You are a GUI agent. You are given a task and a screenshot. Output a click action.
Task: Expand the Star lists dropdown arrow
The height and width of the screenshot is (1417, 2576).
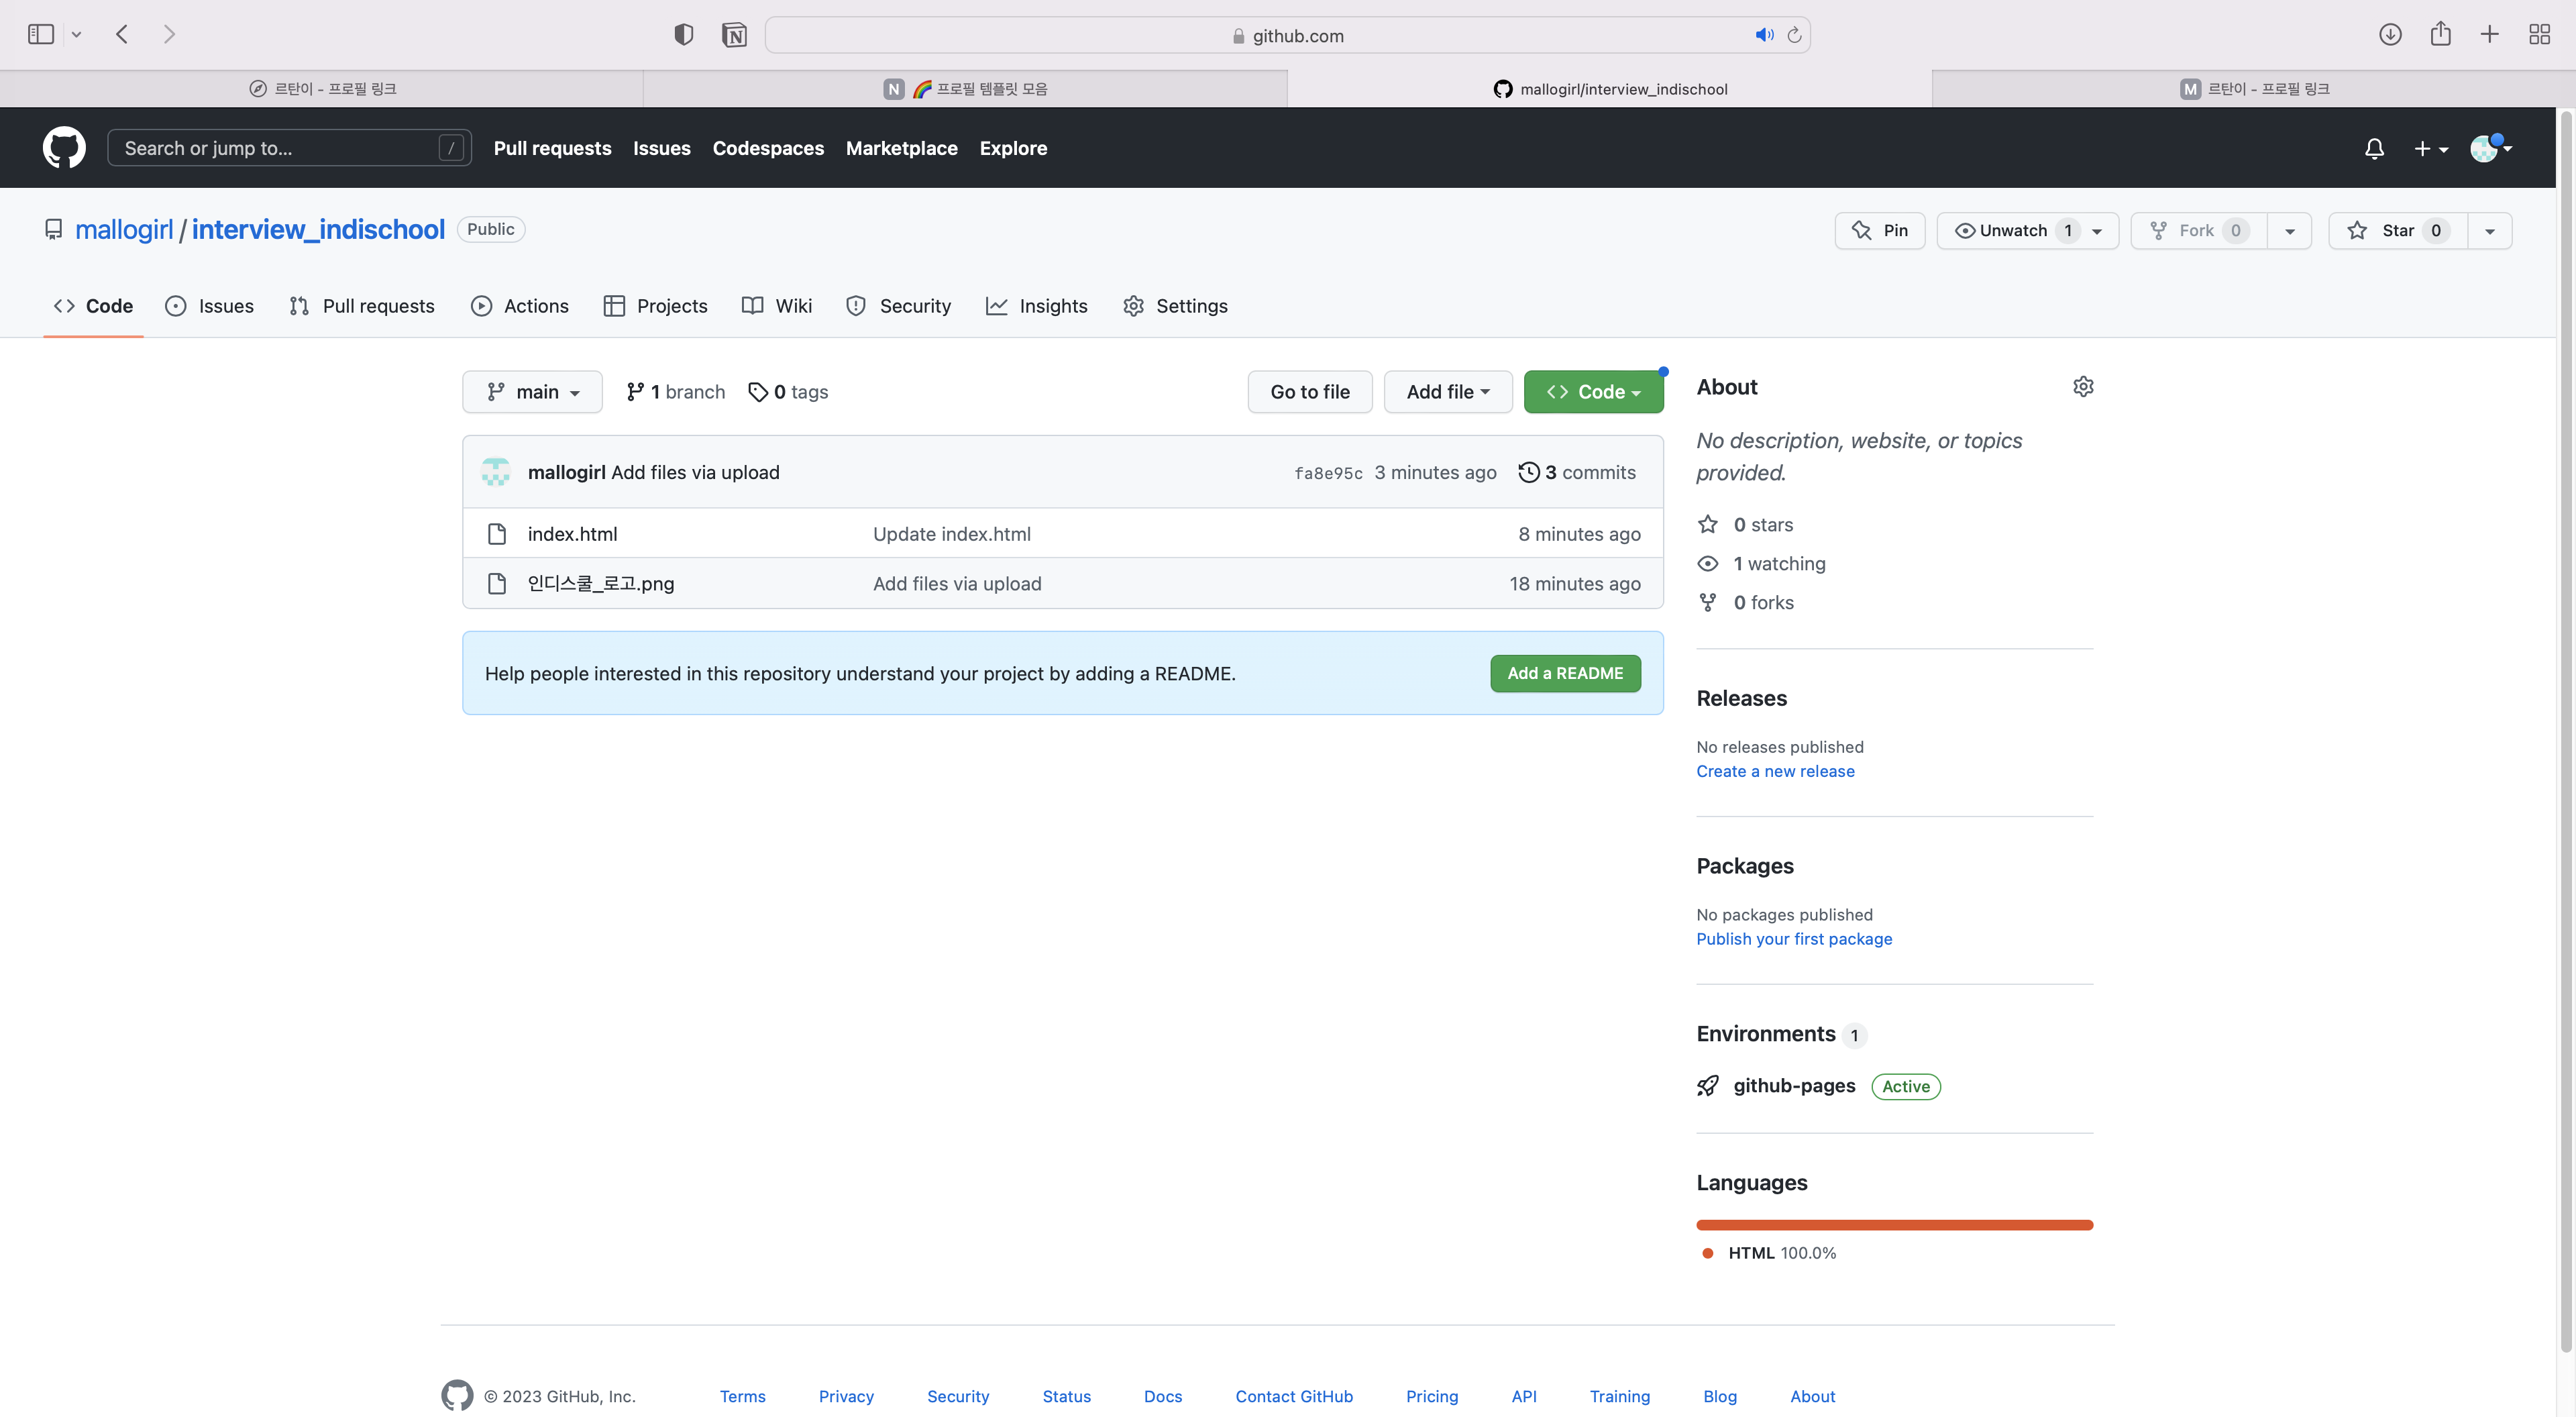tap(2490, 230)
